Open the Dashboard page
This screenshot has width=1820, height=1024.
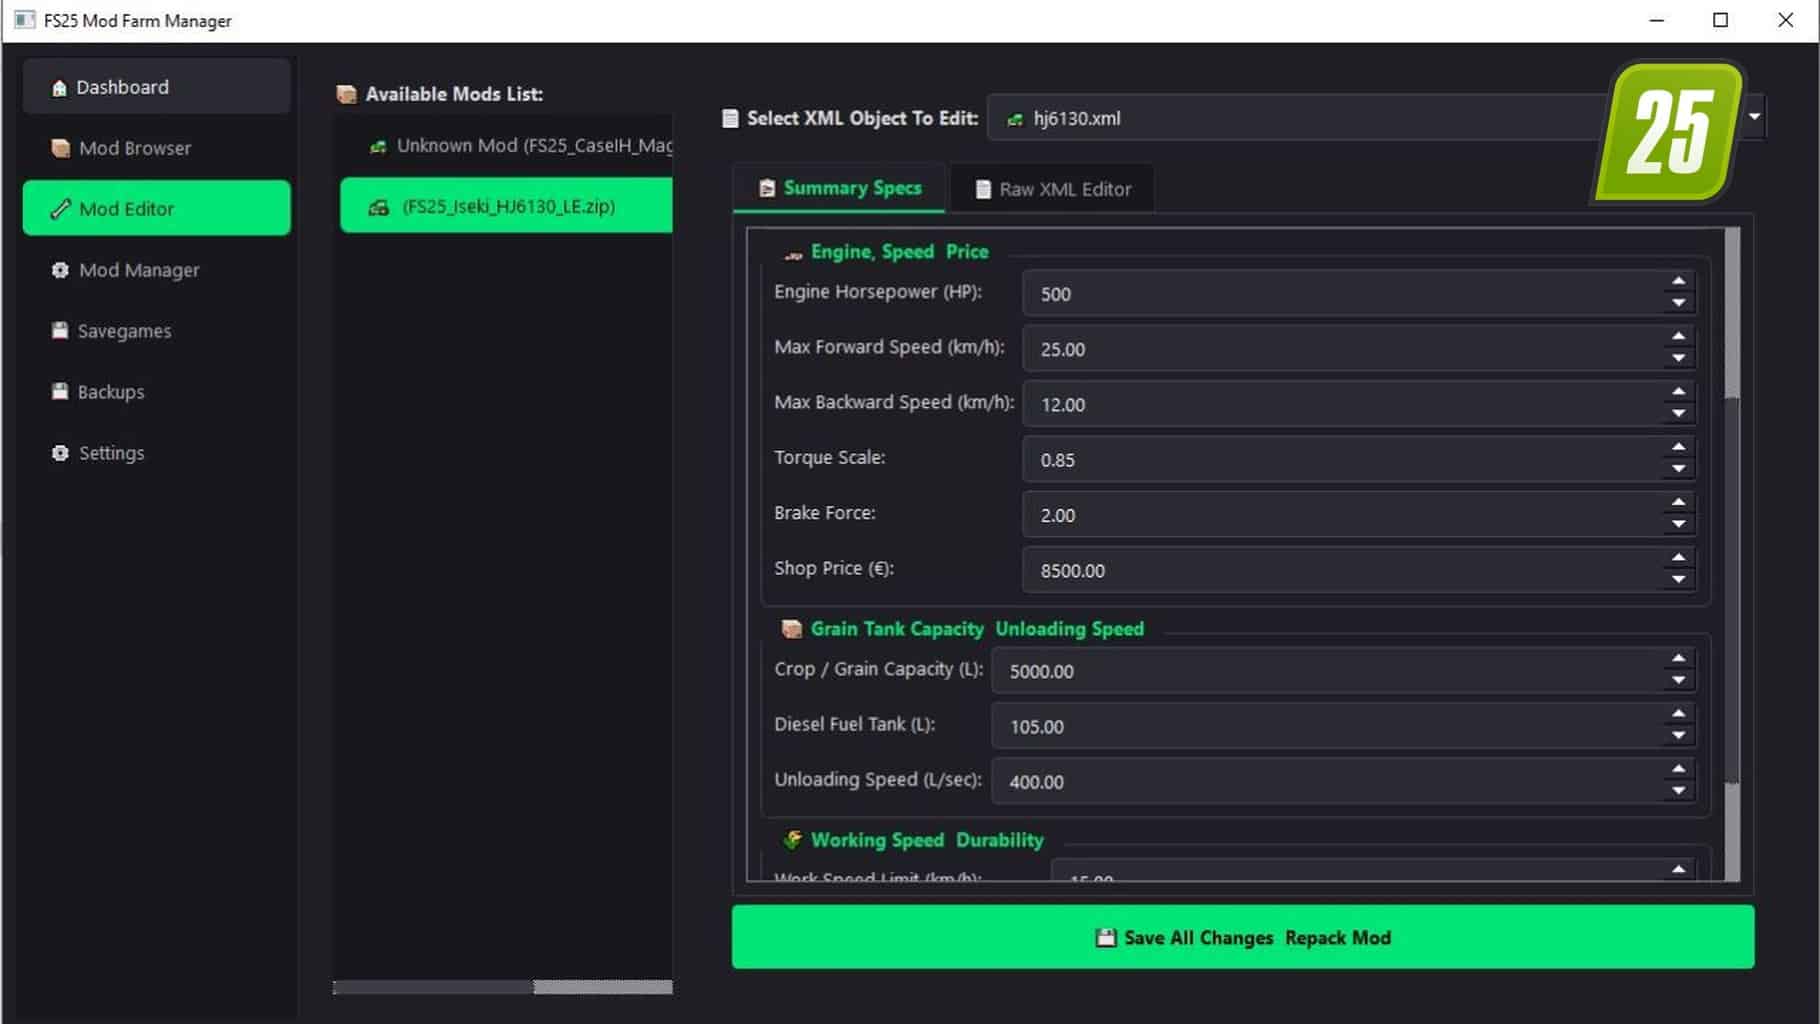157,87
